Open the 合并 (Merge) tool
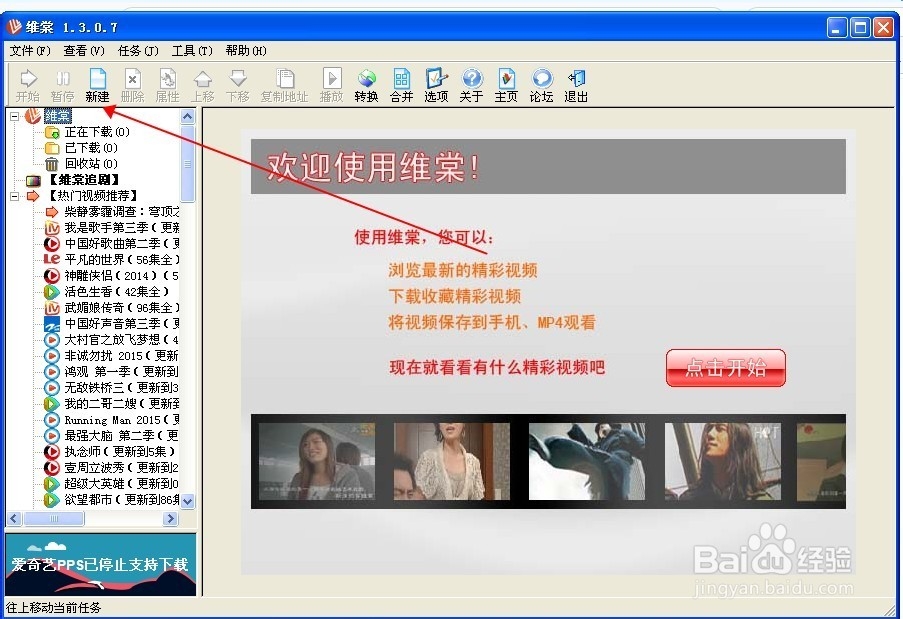Viewport: 903px width, 619px height. (401, 85)
